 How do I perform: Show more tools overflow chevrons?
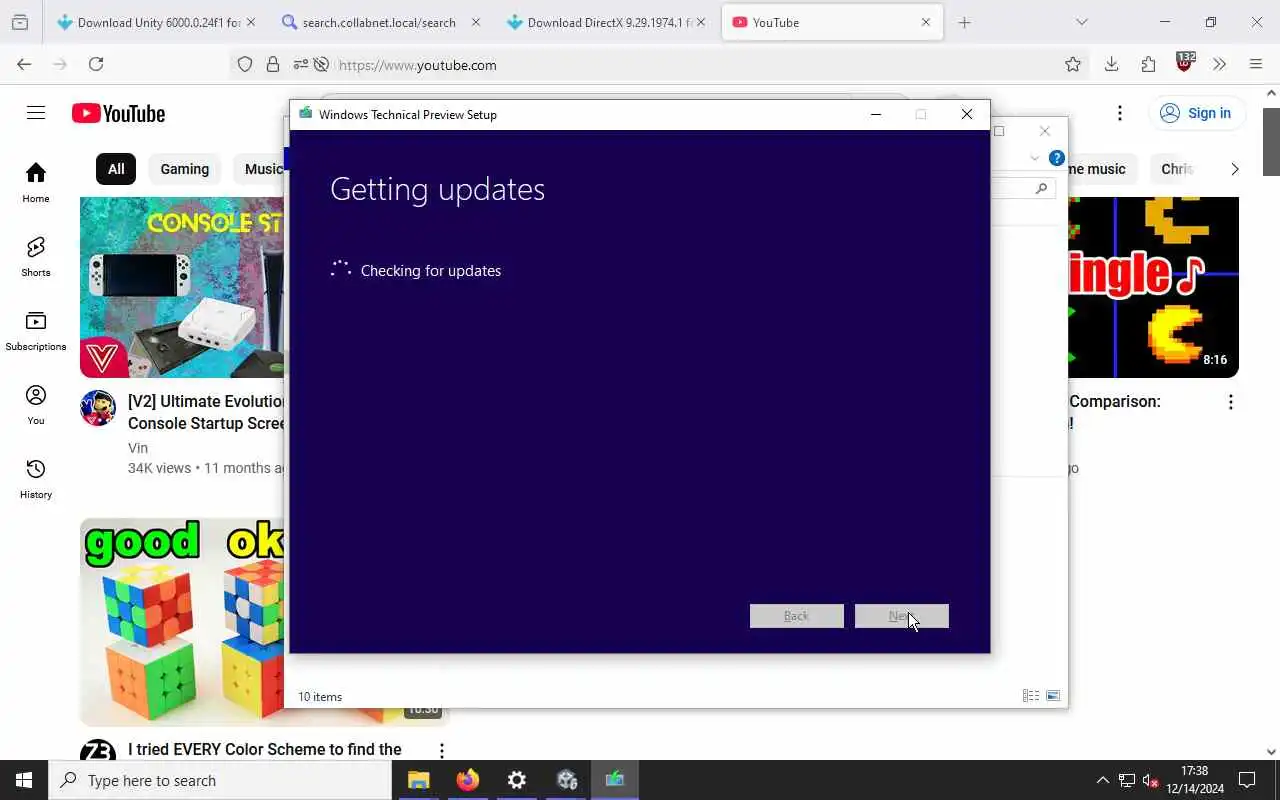coord(1219,64)
